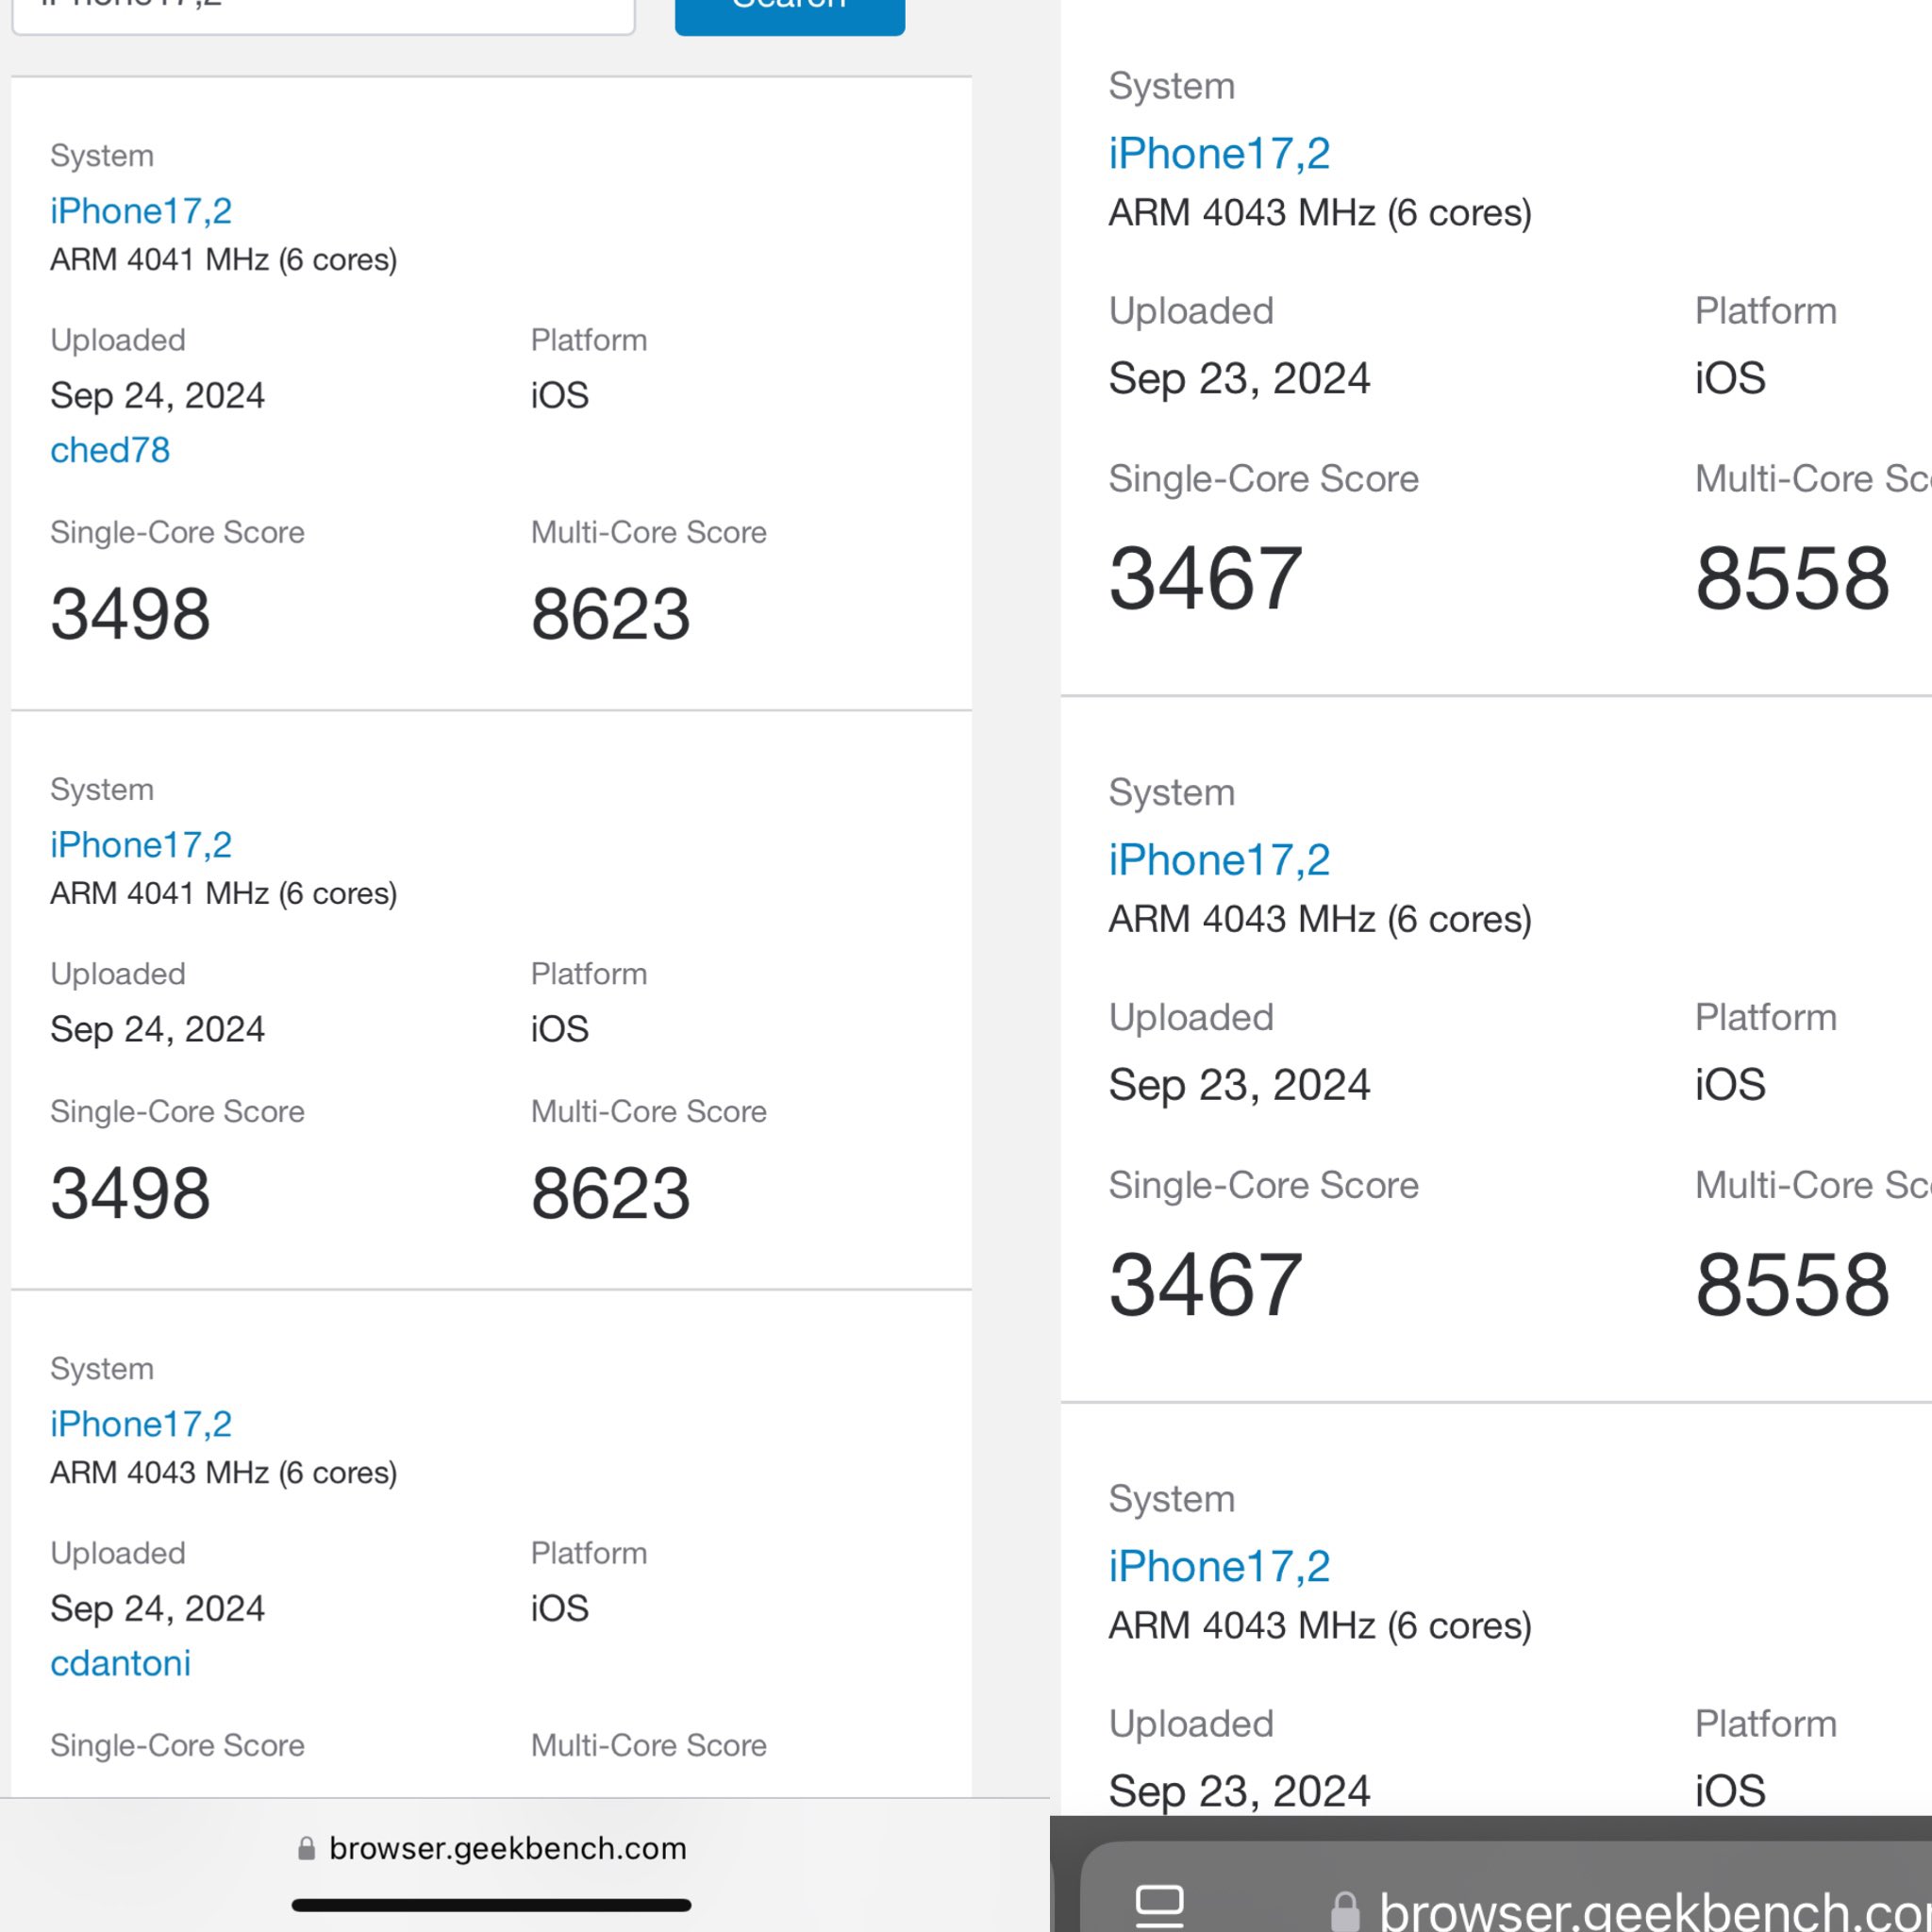The width and height of the screenshot is (1932, 1932).
Task: Open left panel's second iPhone17,2 result link
Action: coord(141,845)
